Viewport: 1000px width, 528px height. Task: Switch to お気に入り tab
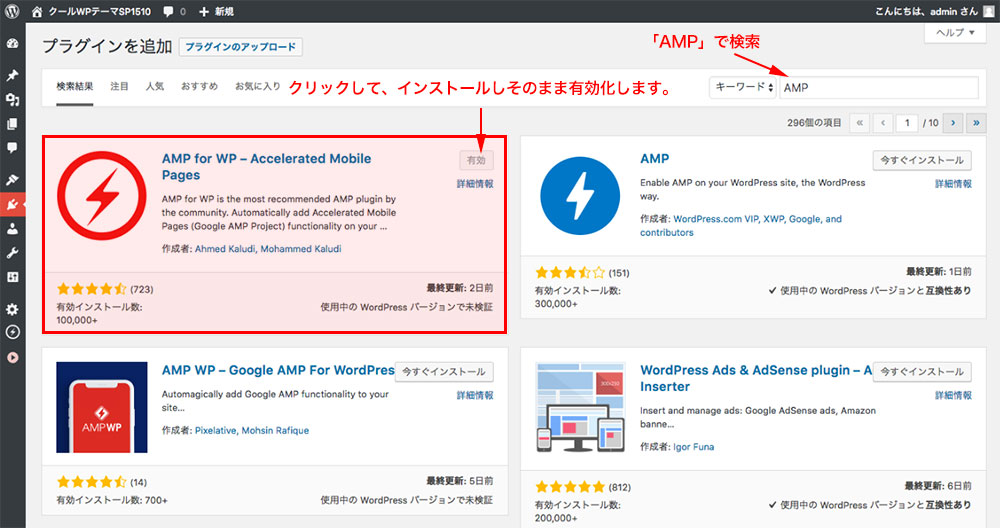pos(258,86)
